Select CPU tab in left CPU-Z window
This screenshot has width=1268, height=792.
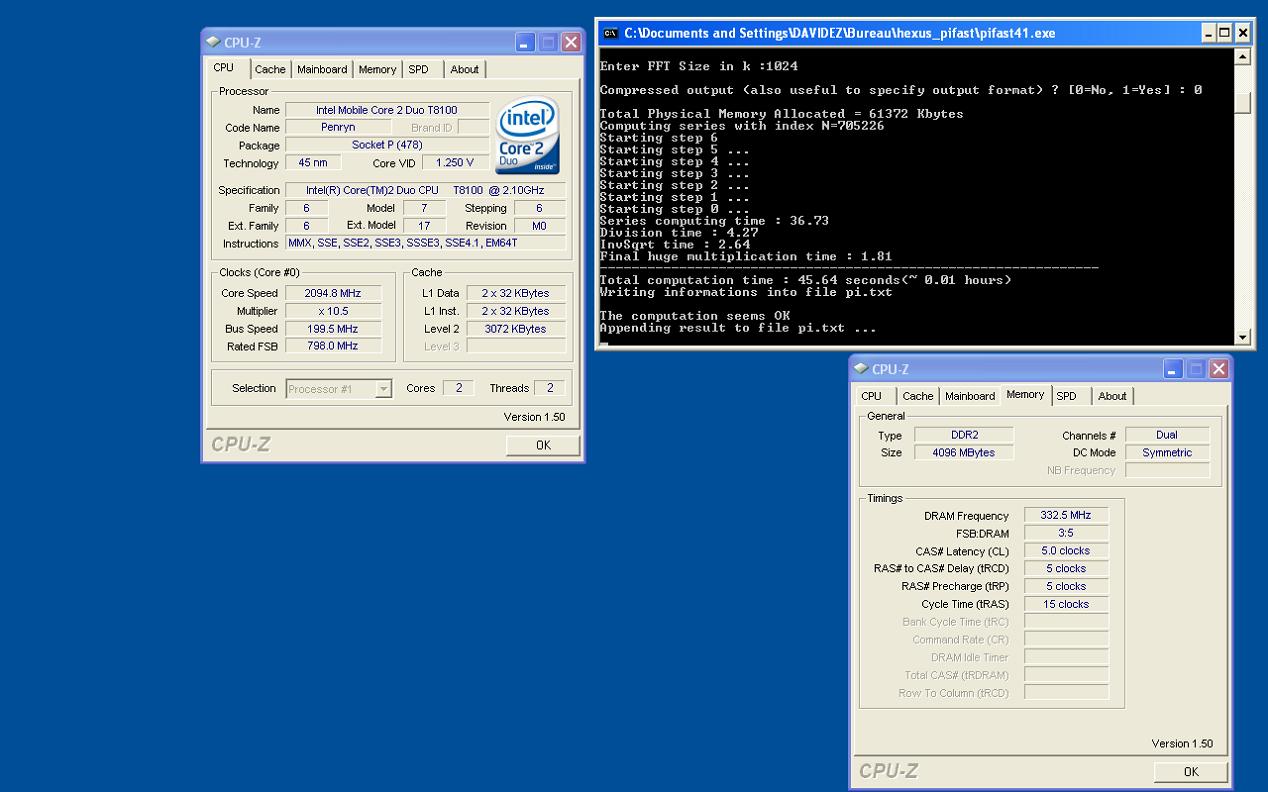224,68
